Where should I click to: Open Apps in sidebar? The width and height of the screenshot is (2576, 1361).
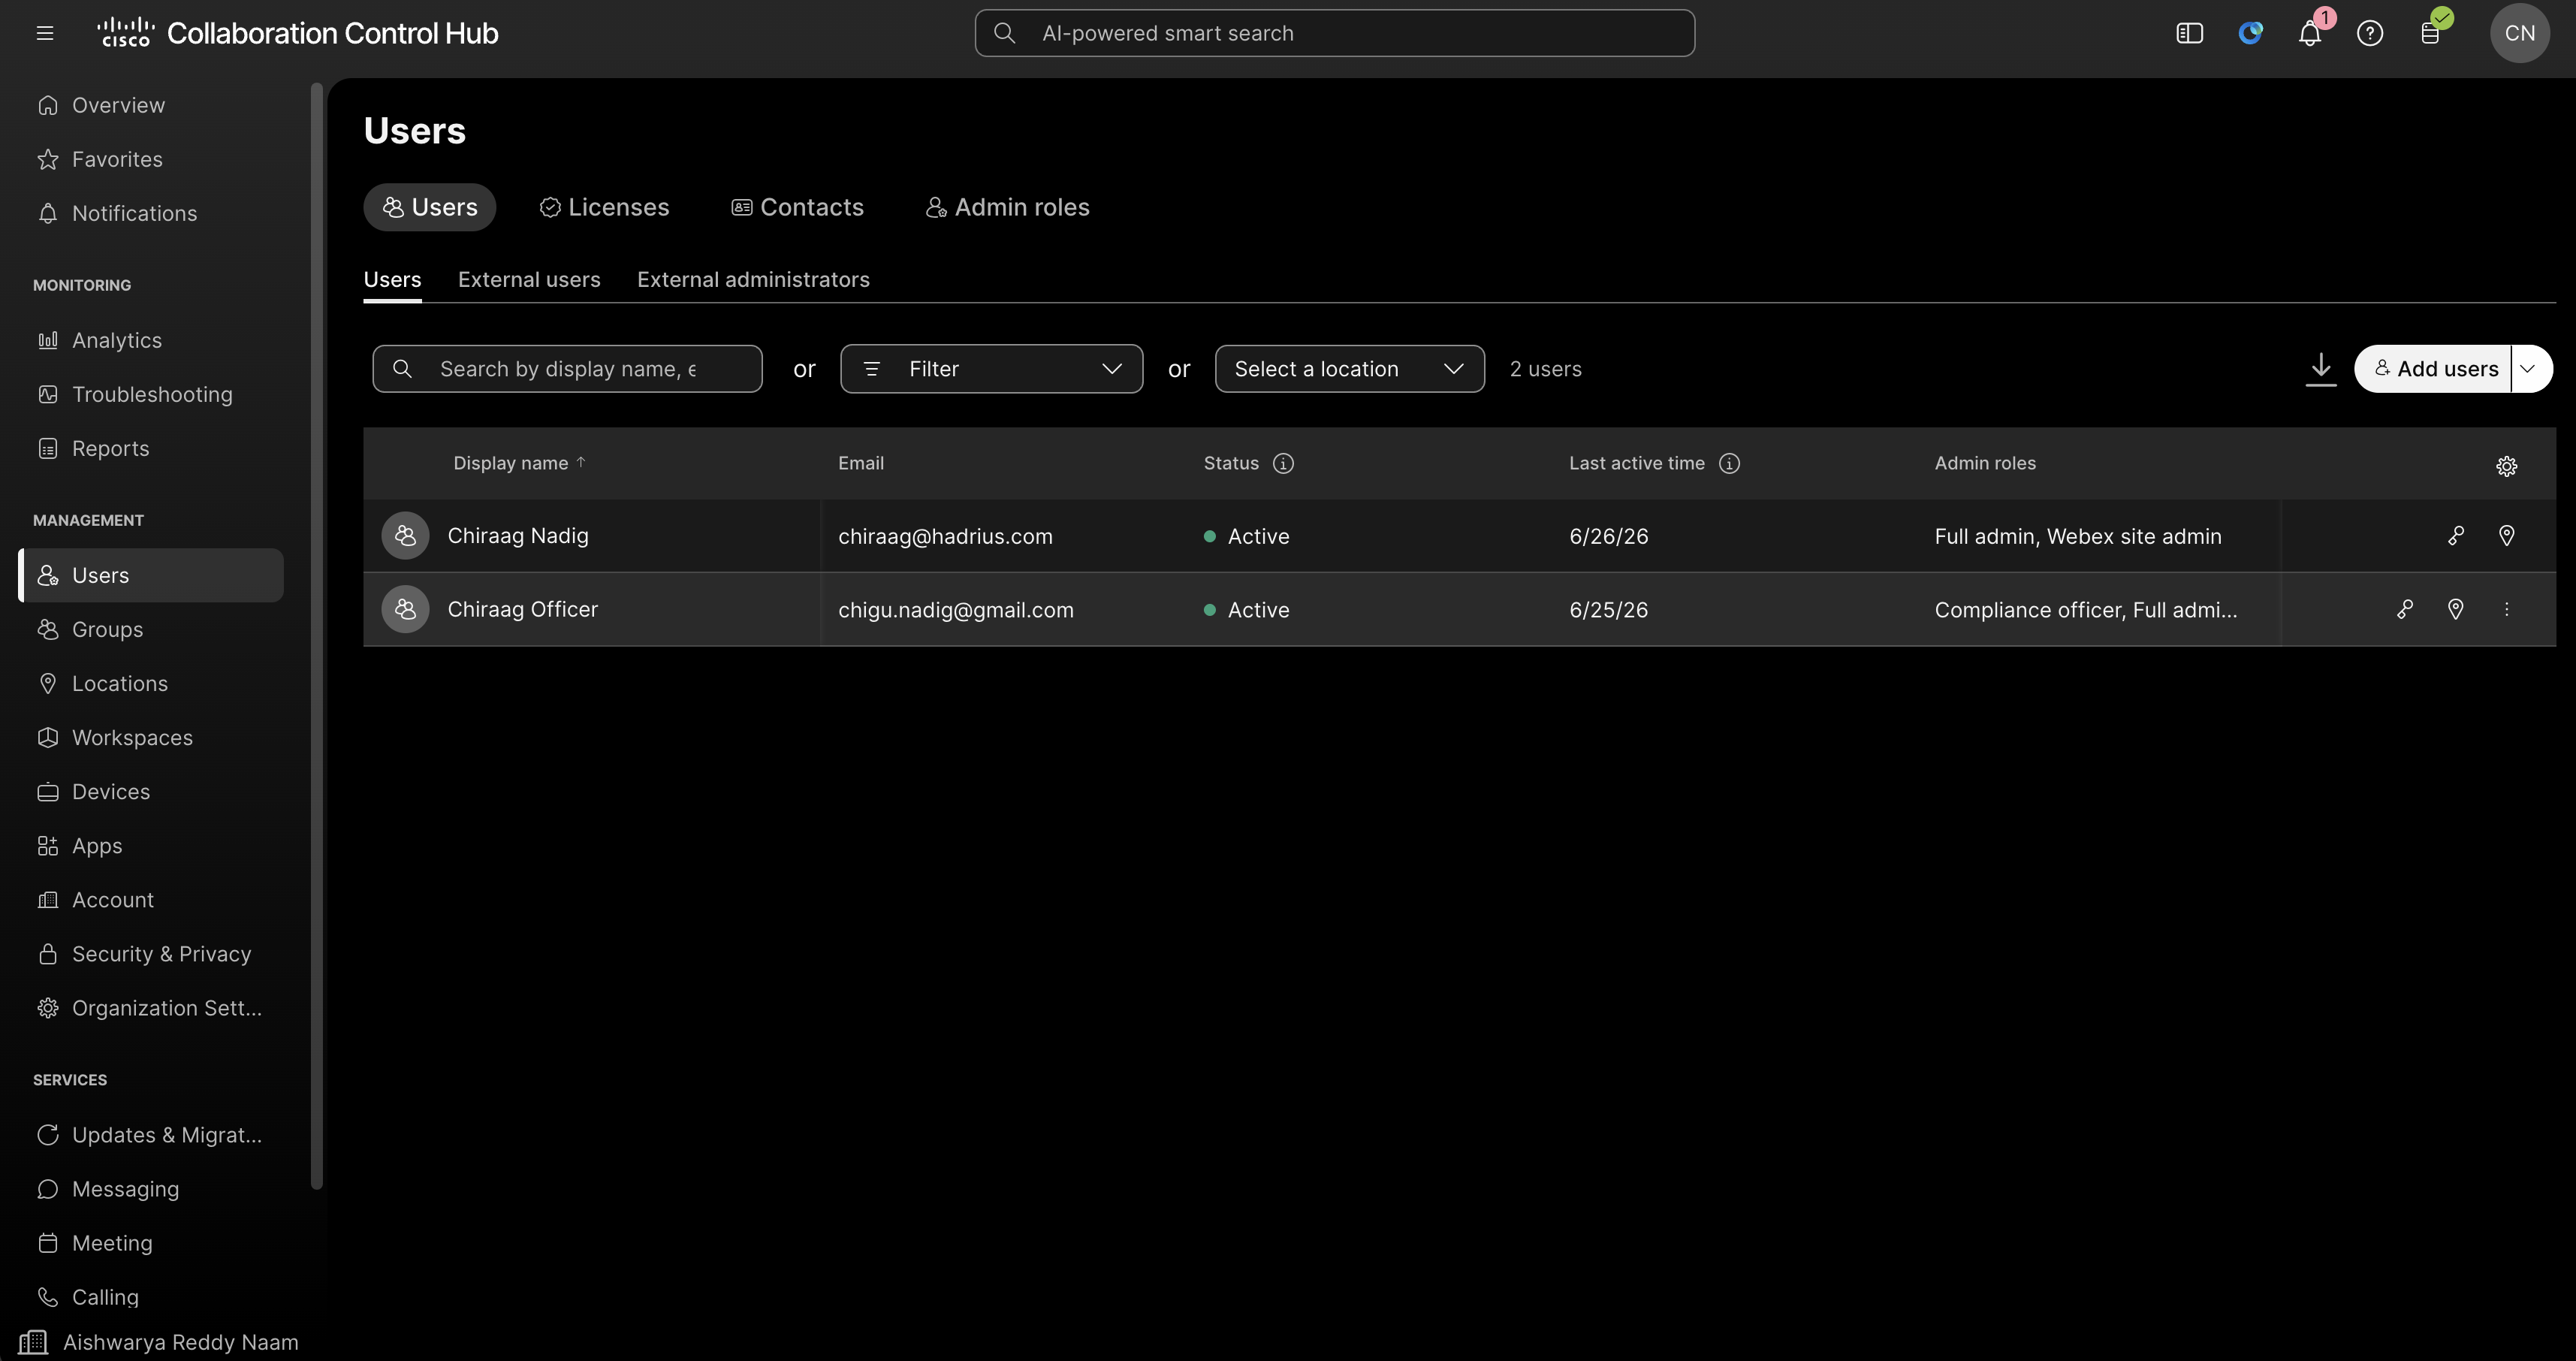(x=151, y=845)
